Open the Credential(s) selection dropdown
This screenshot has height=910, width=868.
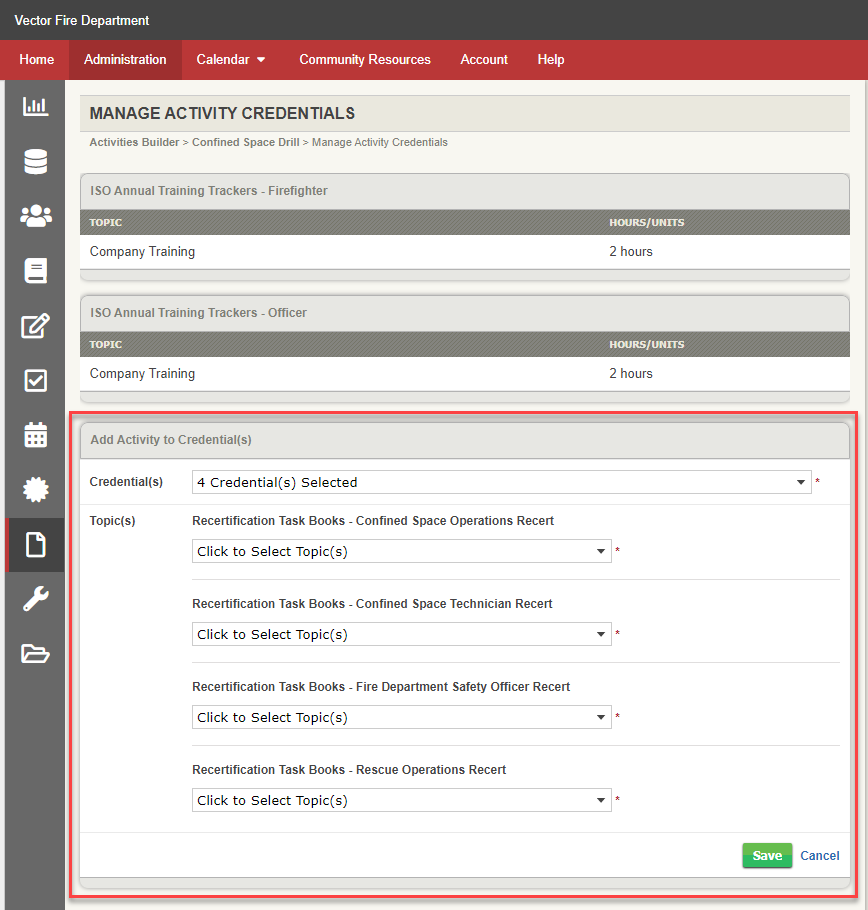(500, 481)
